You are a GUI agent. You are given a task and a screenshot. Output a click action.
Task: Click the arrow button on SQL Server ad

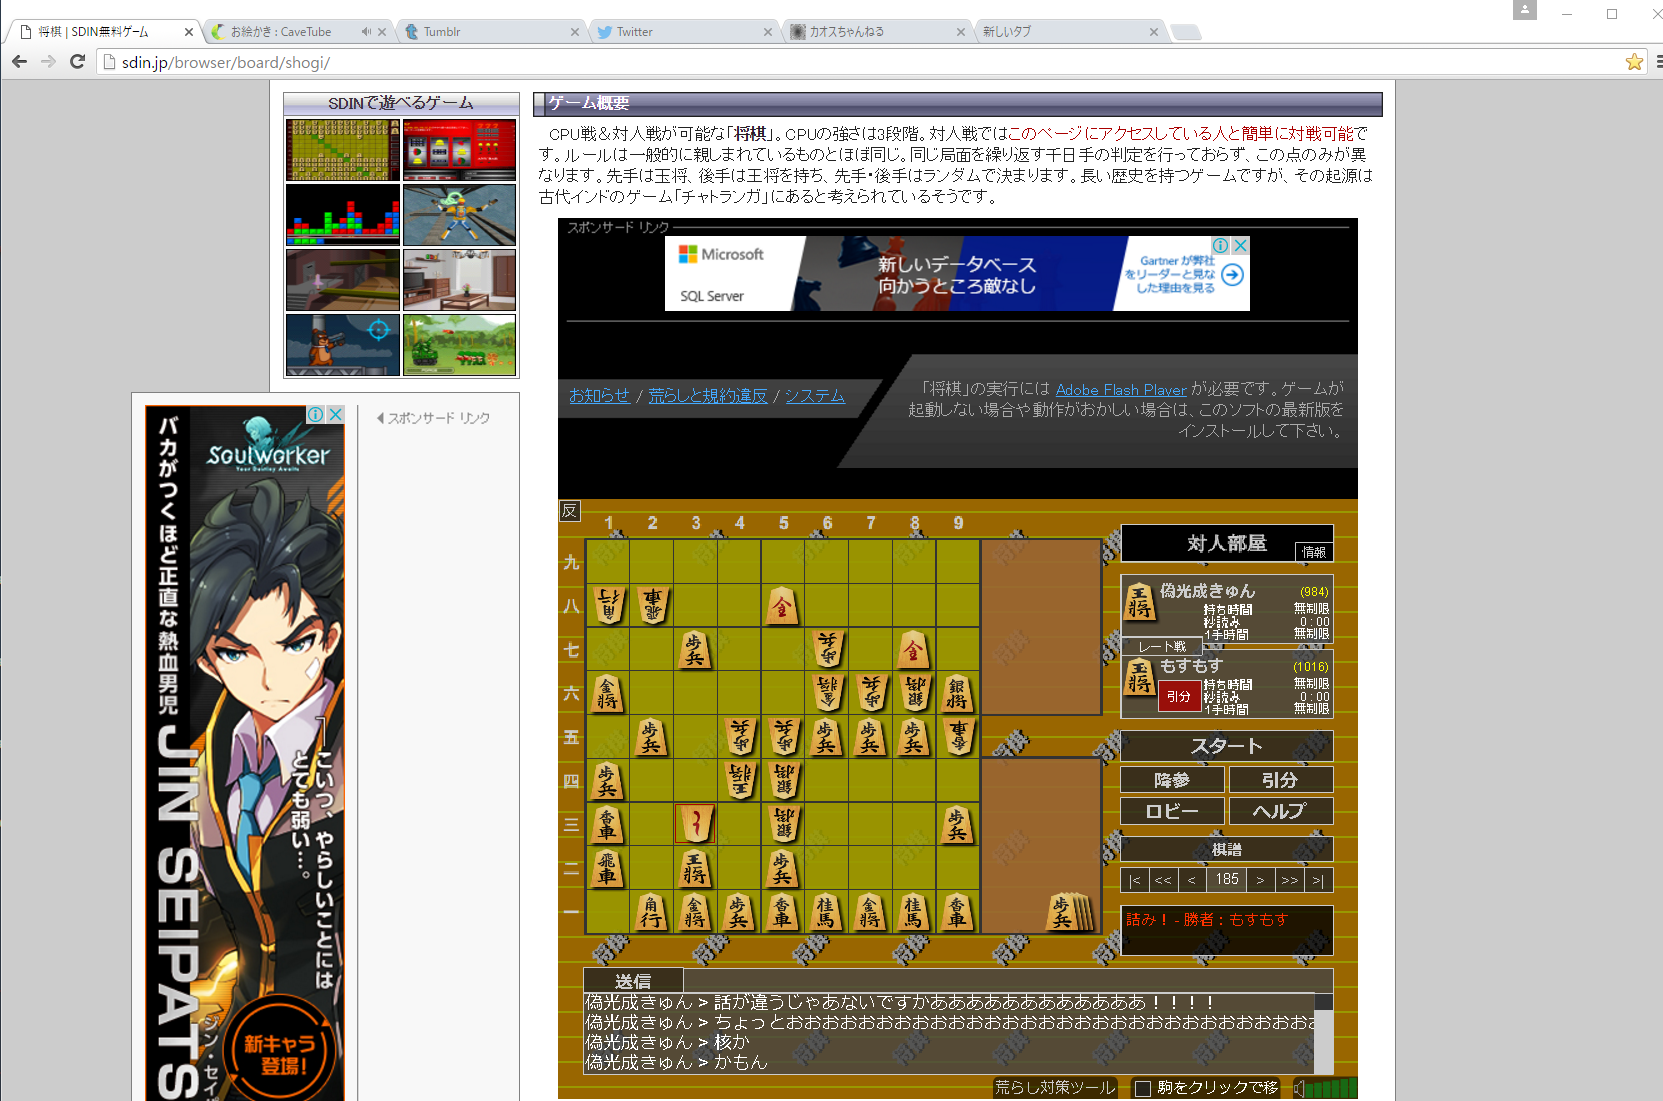(x=1233, y=274)
